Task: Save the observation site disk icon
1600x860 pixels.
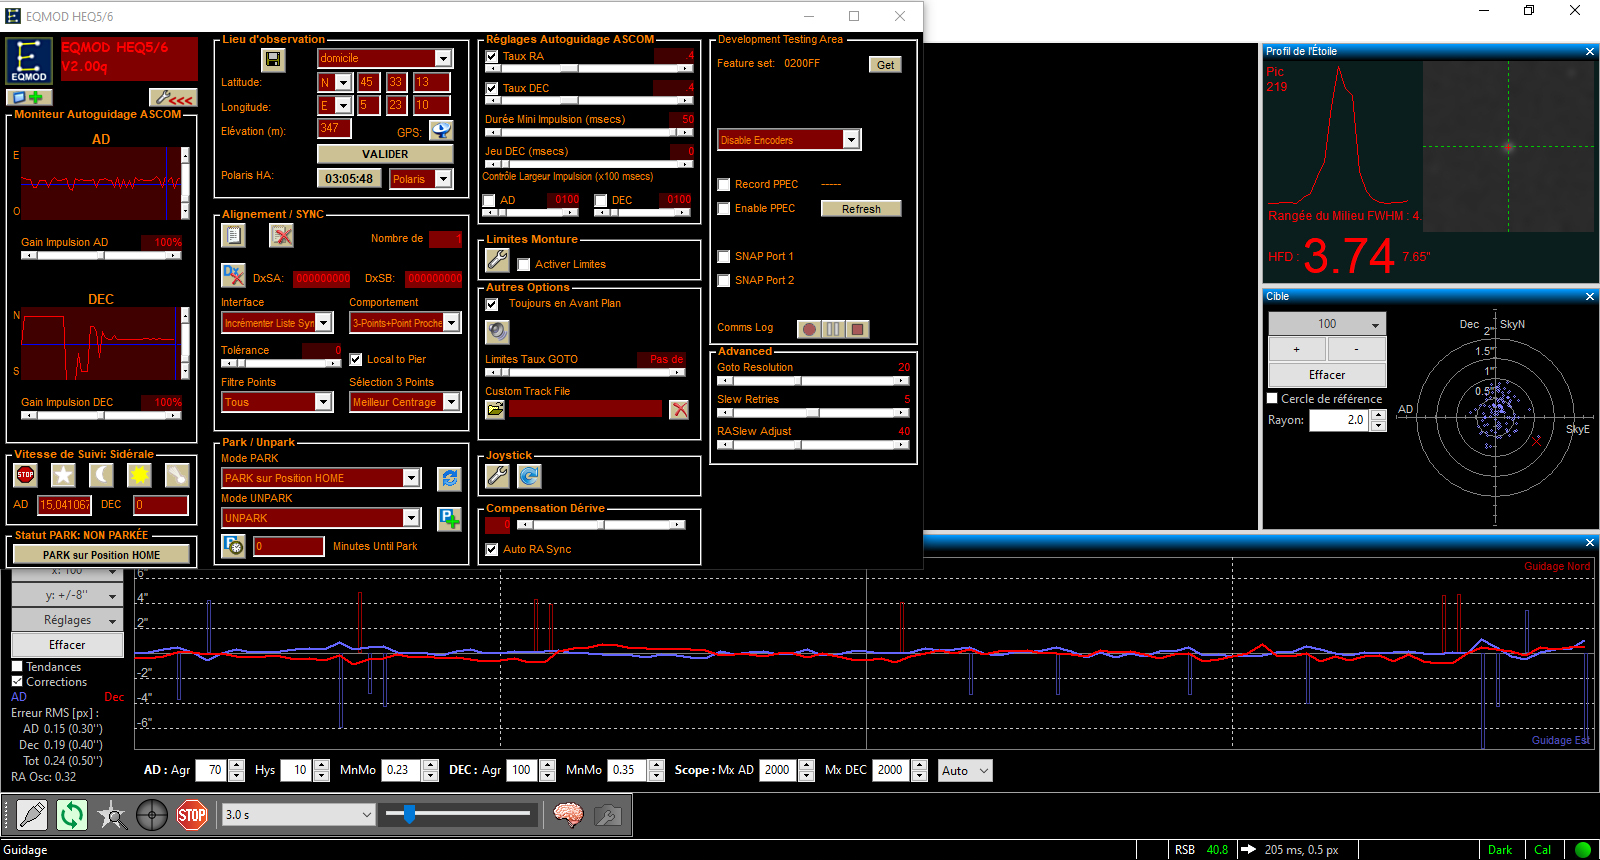Action: tap(273, 60)
